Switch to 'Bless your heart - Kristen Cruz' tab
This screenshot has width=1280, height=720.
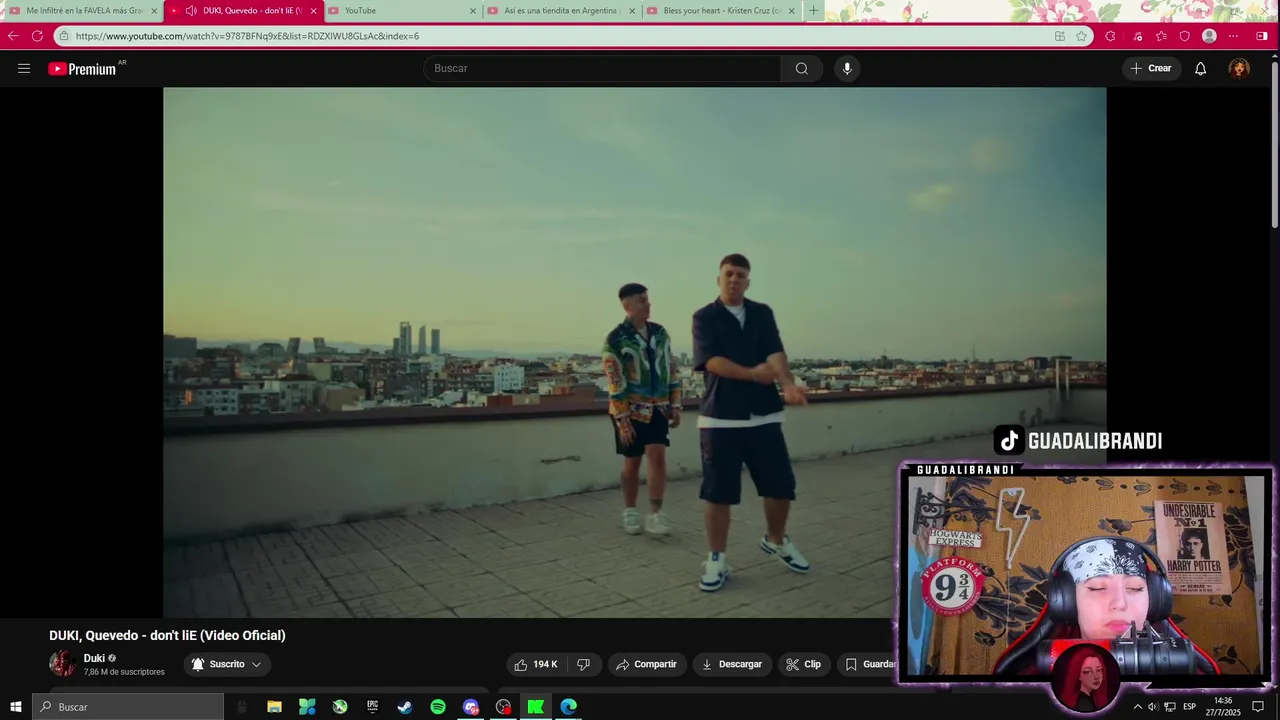coord(721,11)
